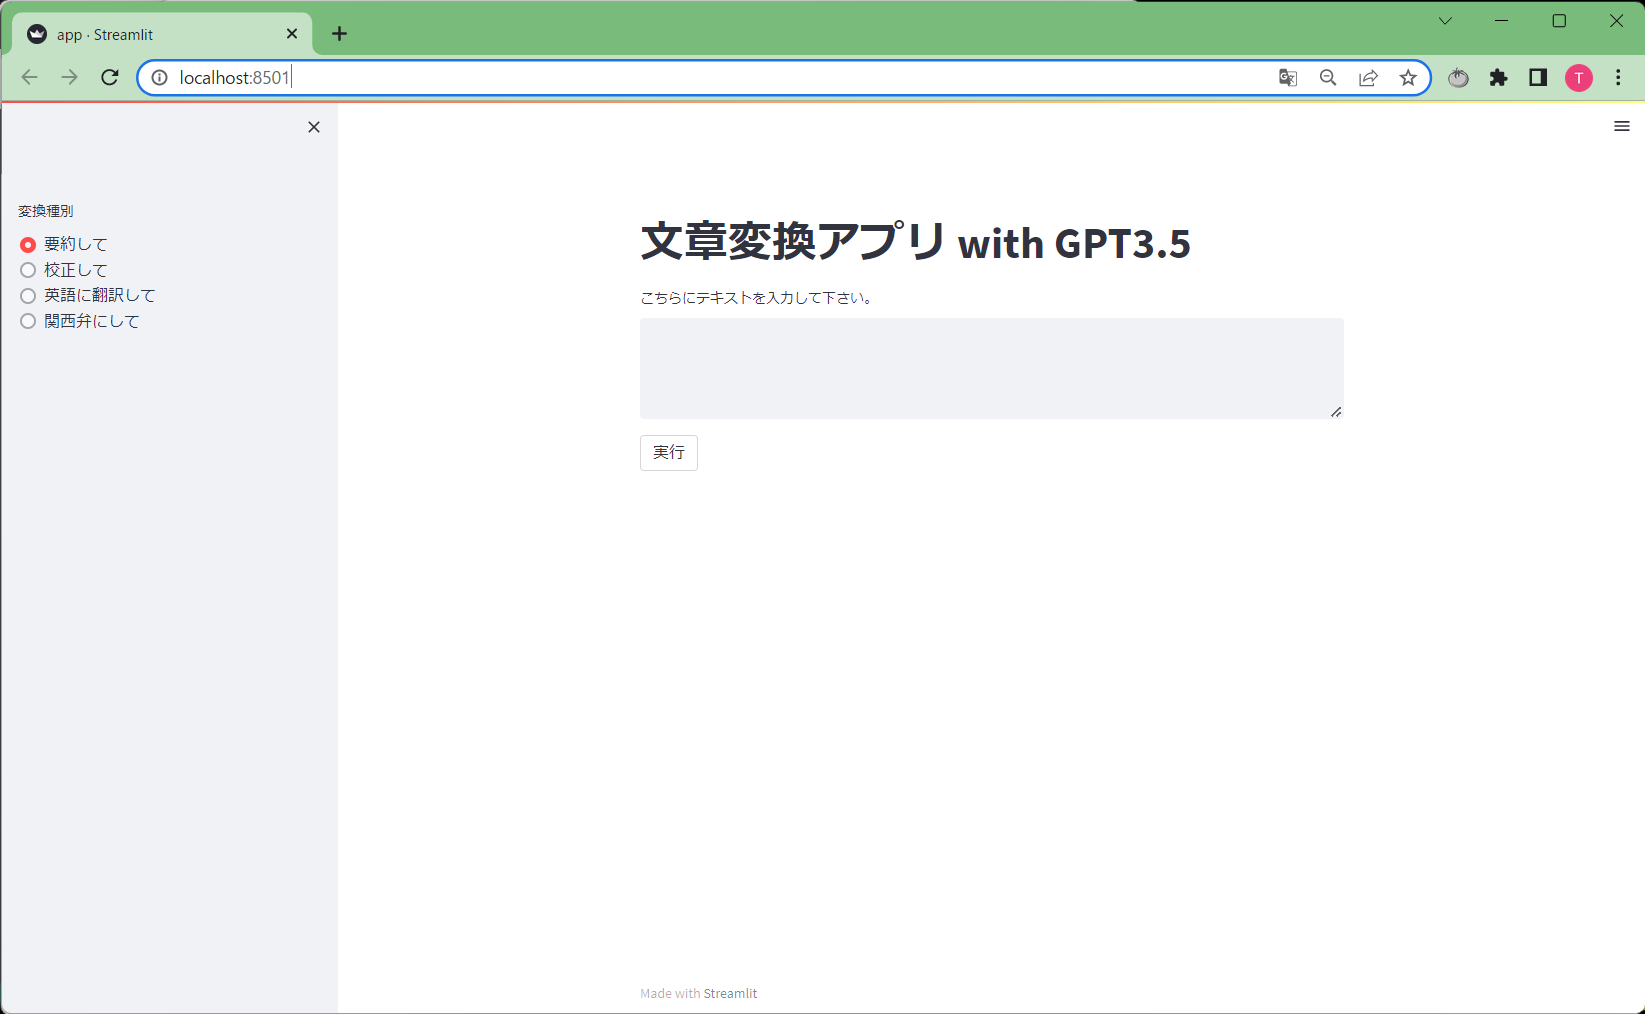This screenshot has width=1645, height=1014.
Task: Grab the textarea resize handle
Action: 1336,411
